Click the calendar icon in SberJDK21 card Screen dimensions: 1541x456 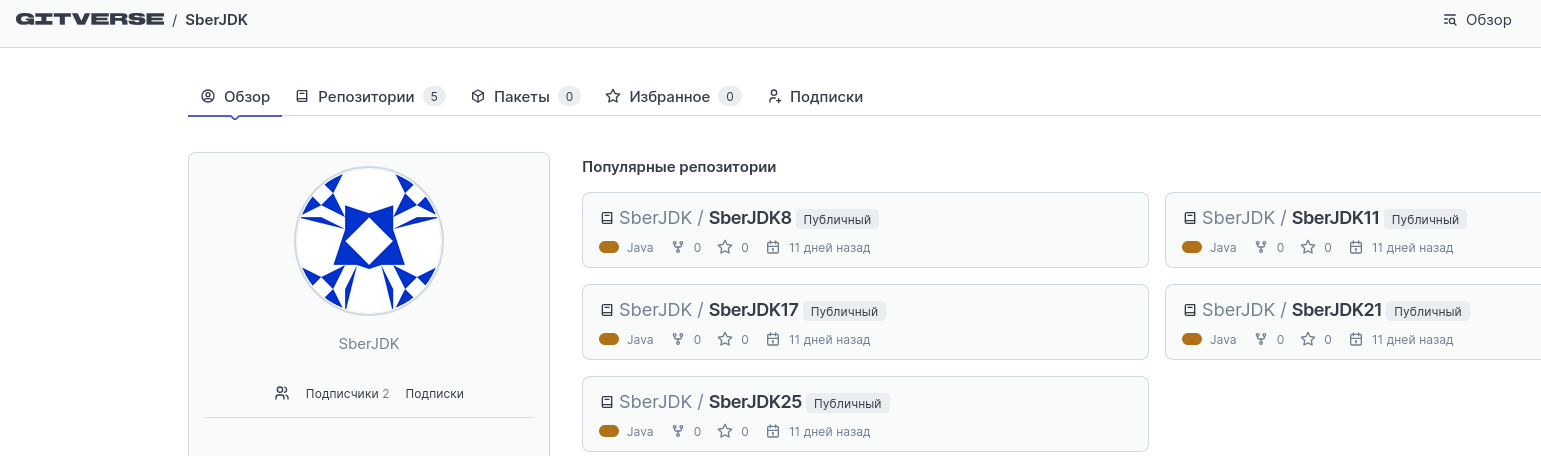click(x=1356, y=339)
